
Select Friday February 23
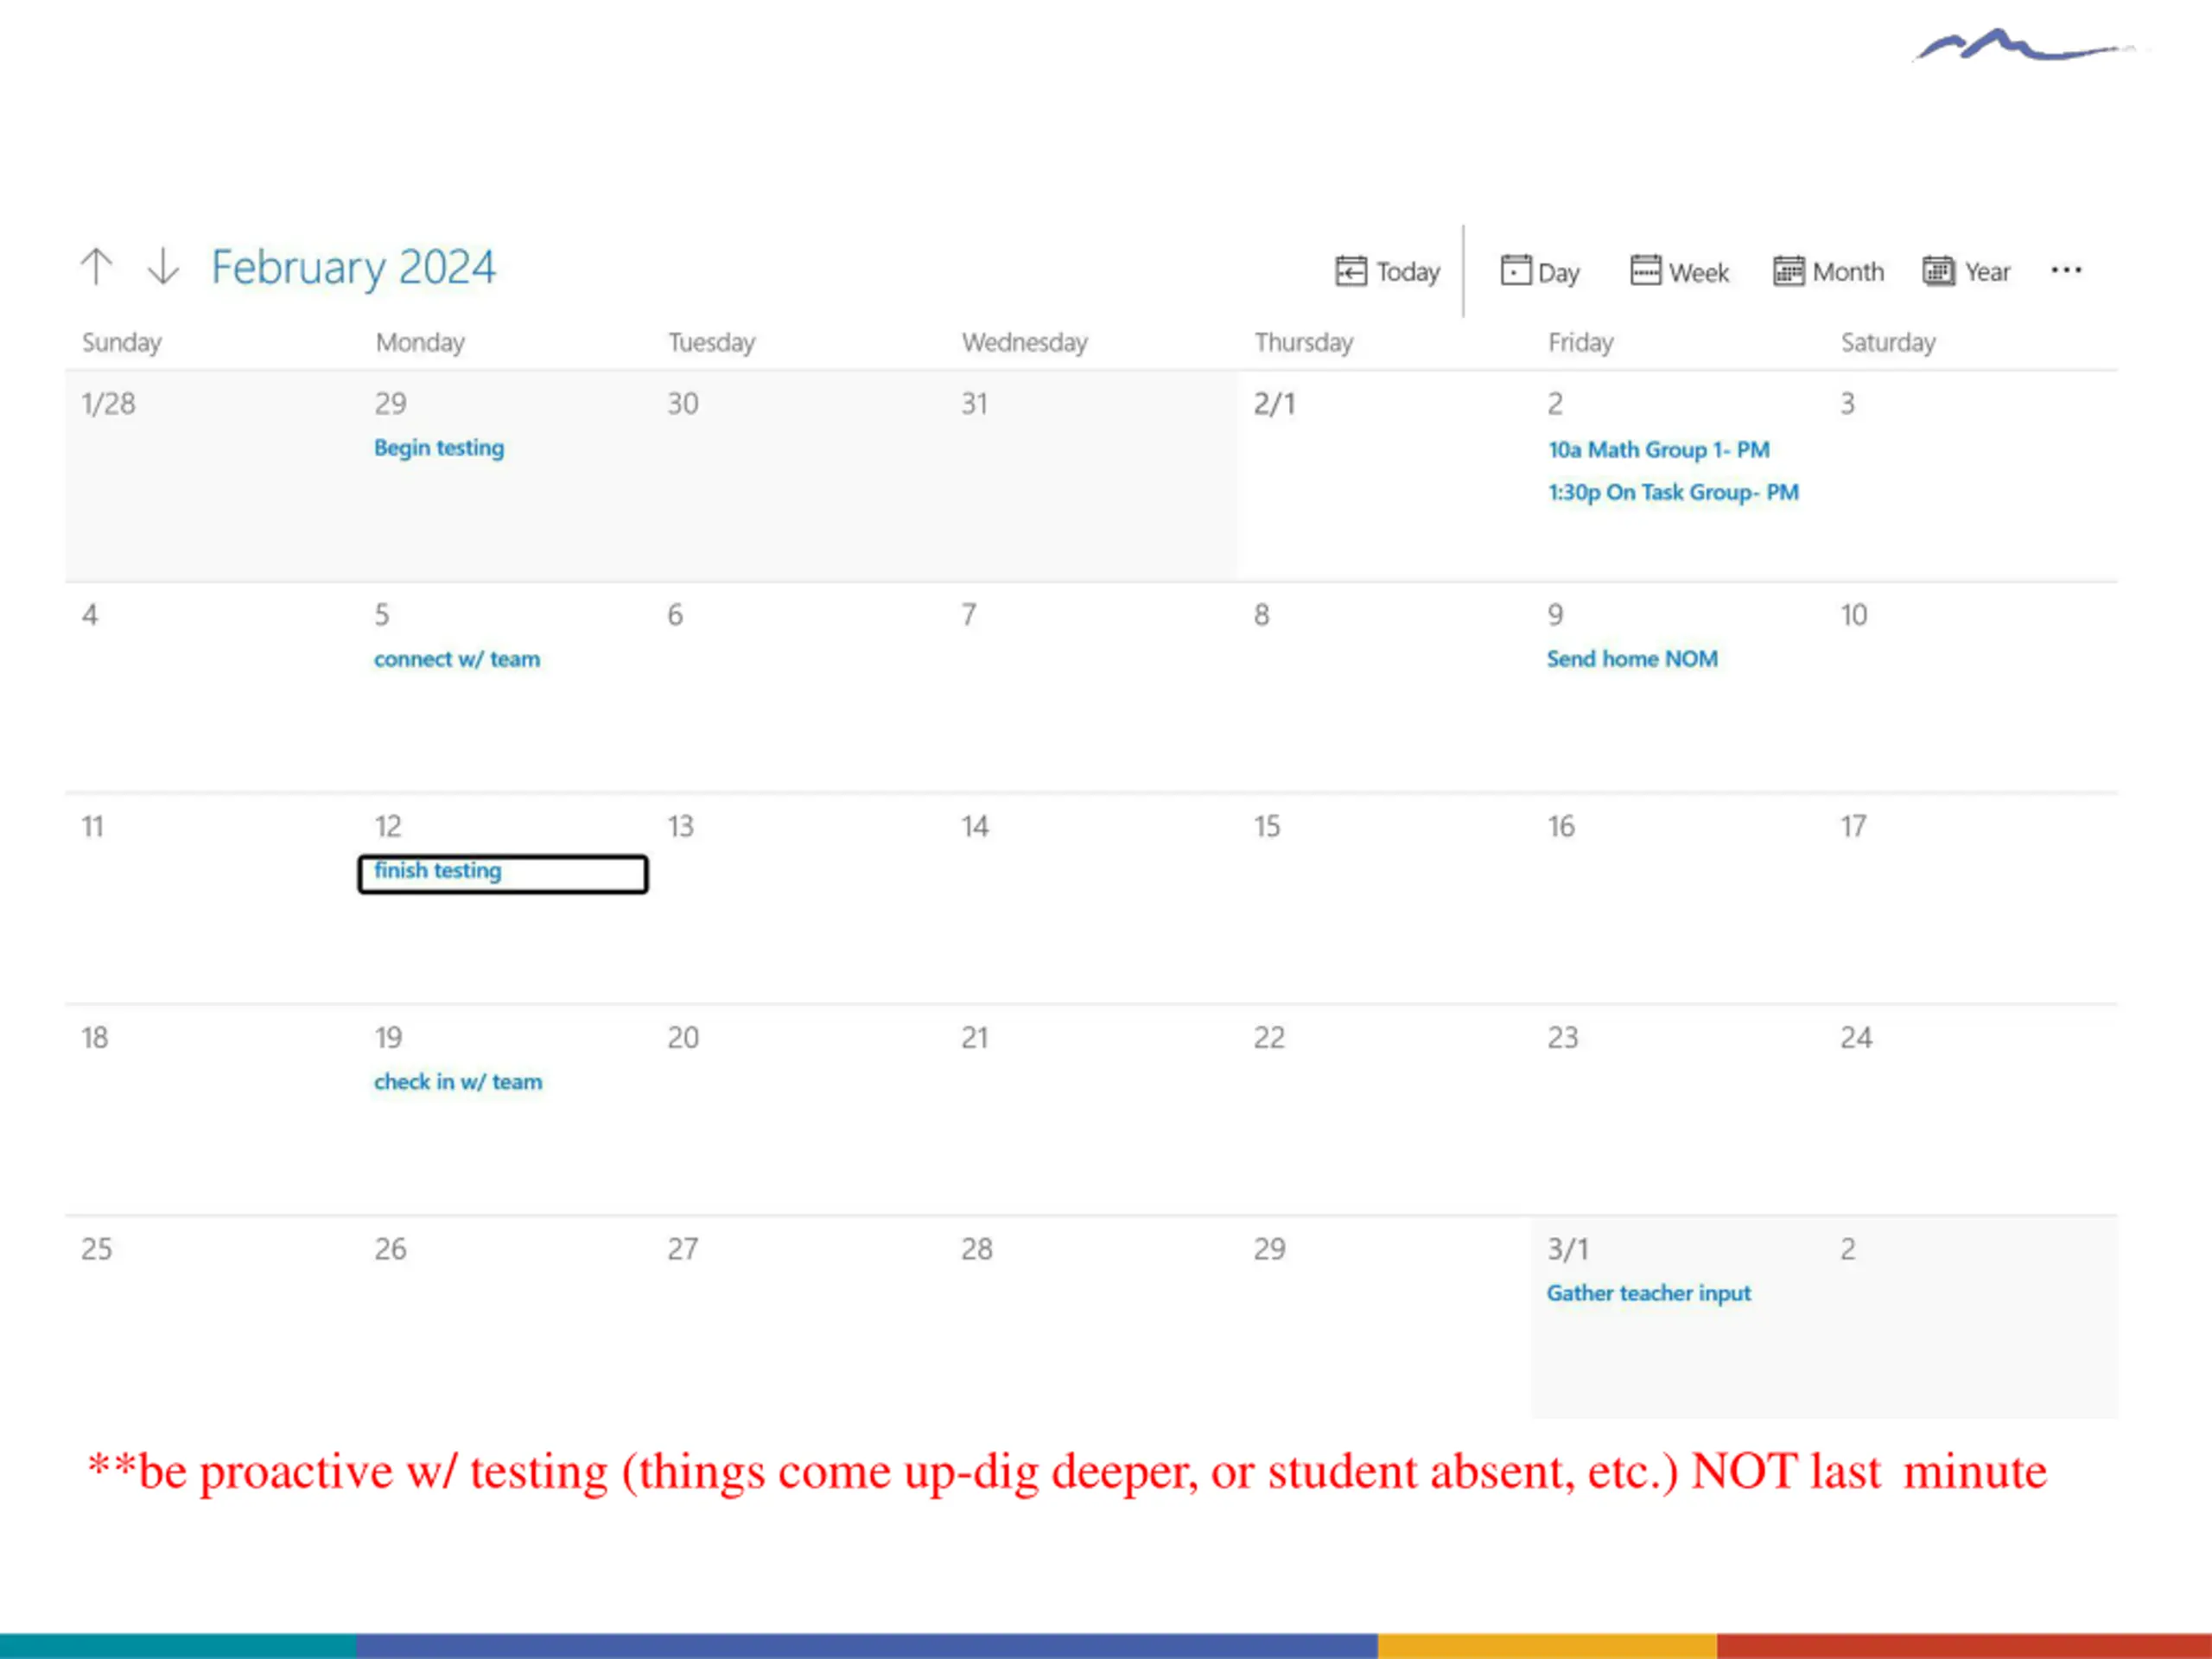click(1563, 1038)
